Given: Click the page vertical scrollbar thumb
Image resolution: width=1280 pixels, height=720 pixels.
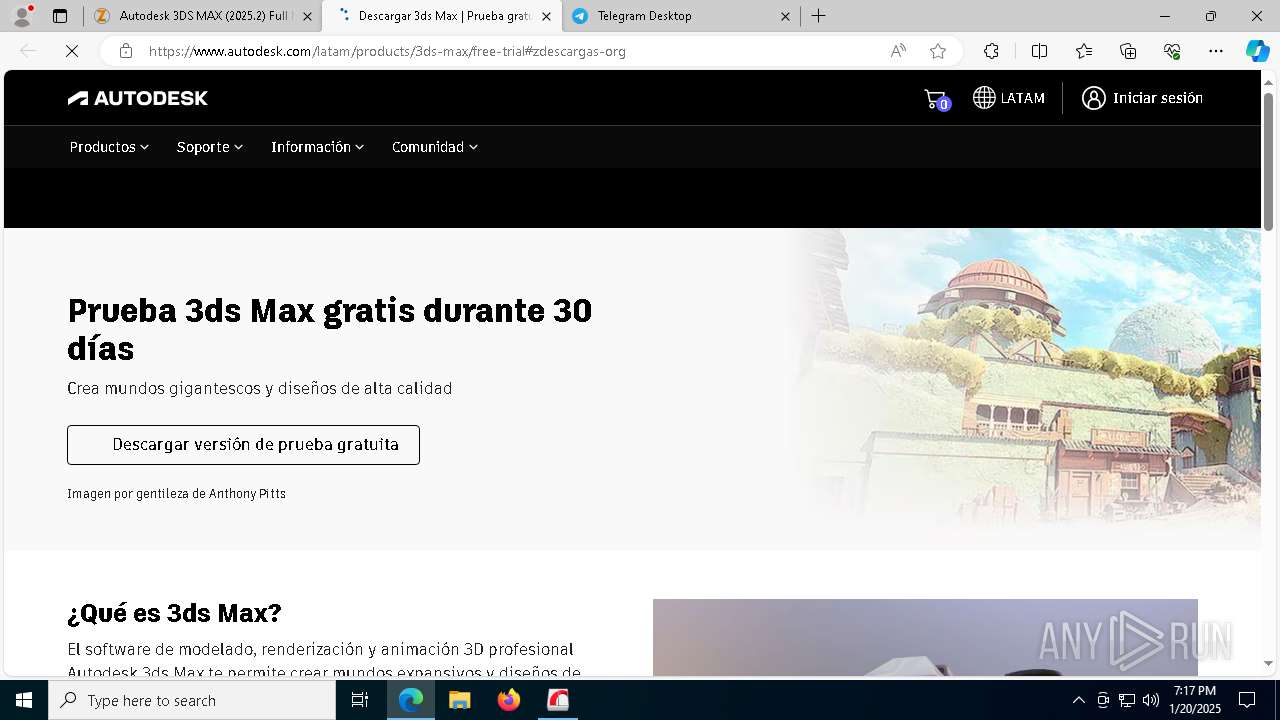Looking at the screenshot, I should click(1268, 162).
